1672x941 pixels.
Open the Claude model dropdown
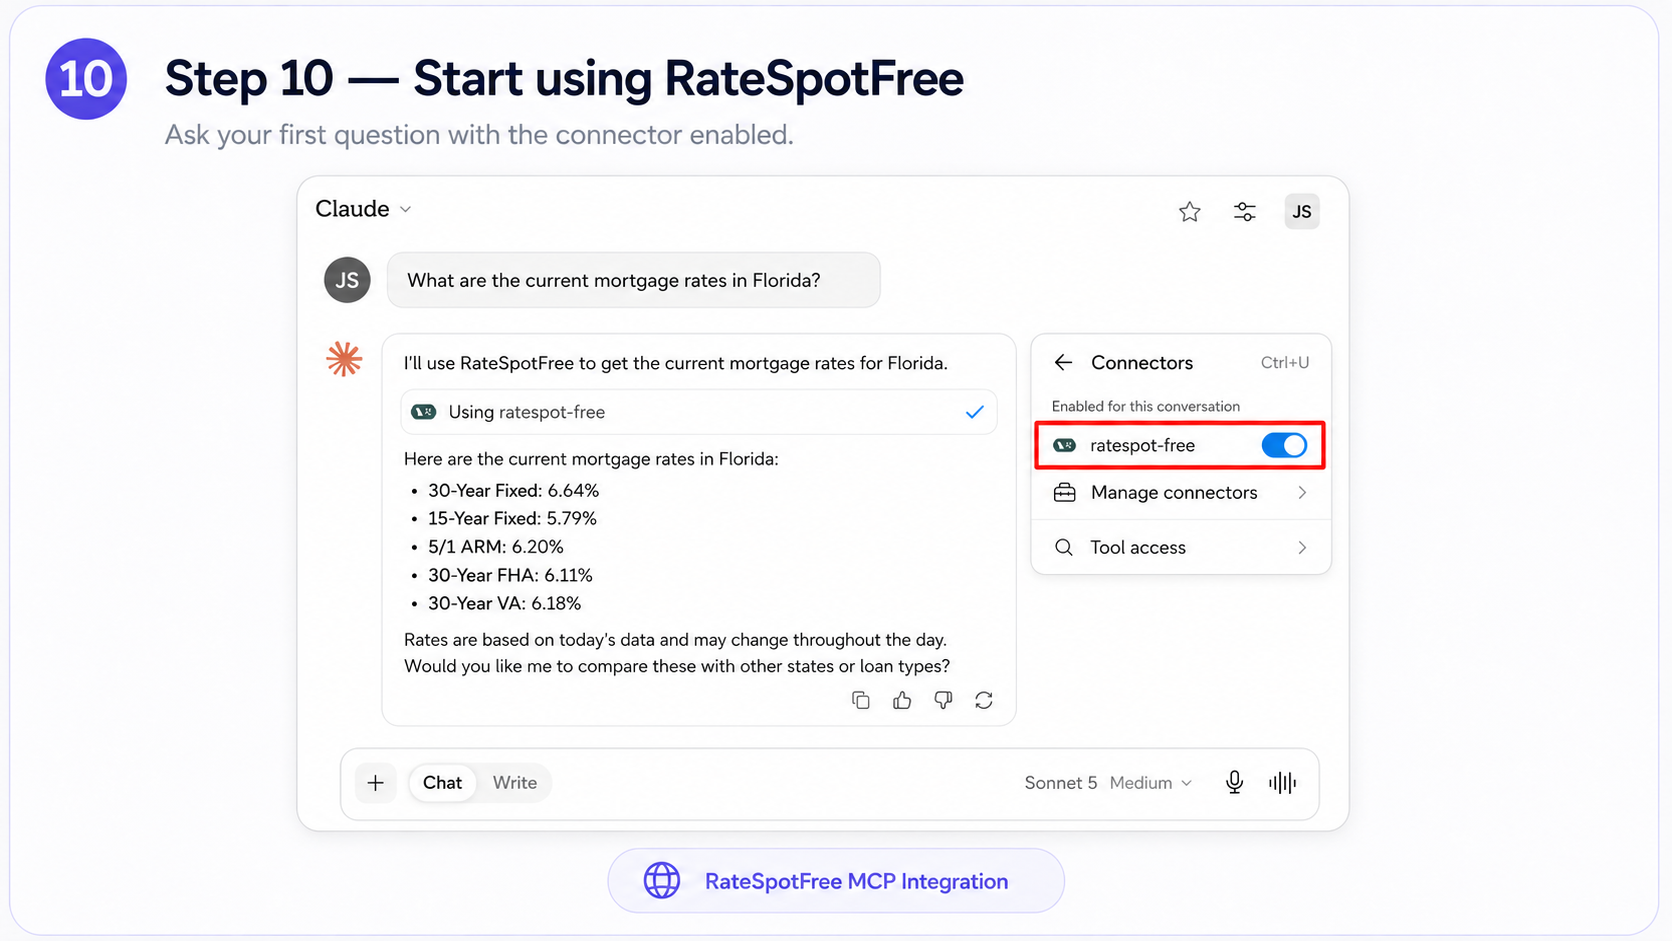pyautogui.click(x=363, y=209)
